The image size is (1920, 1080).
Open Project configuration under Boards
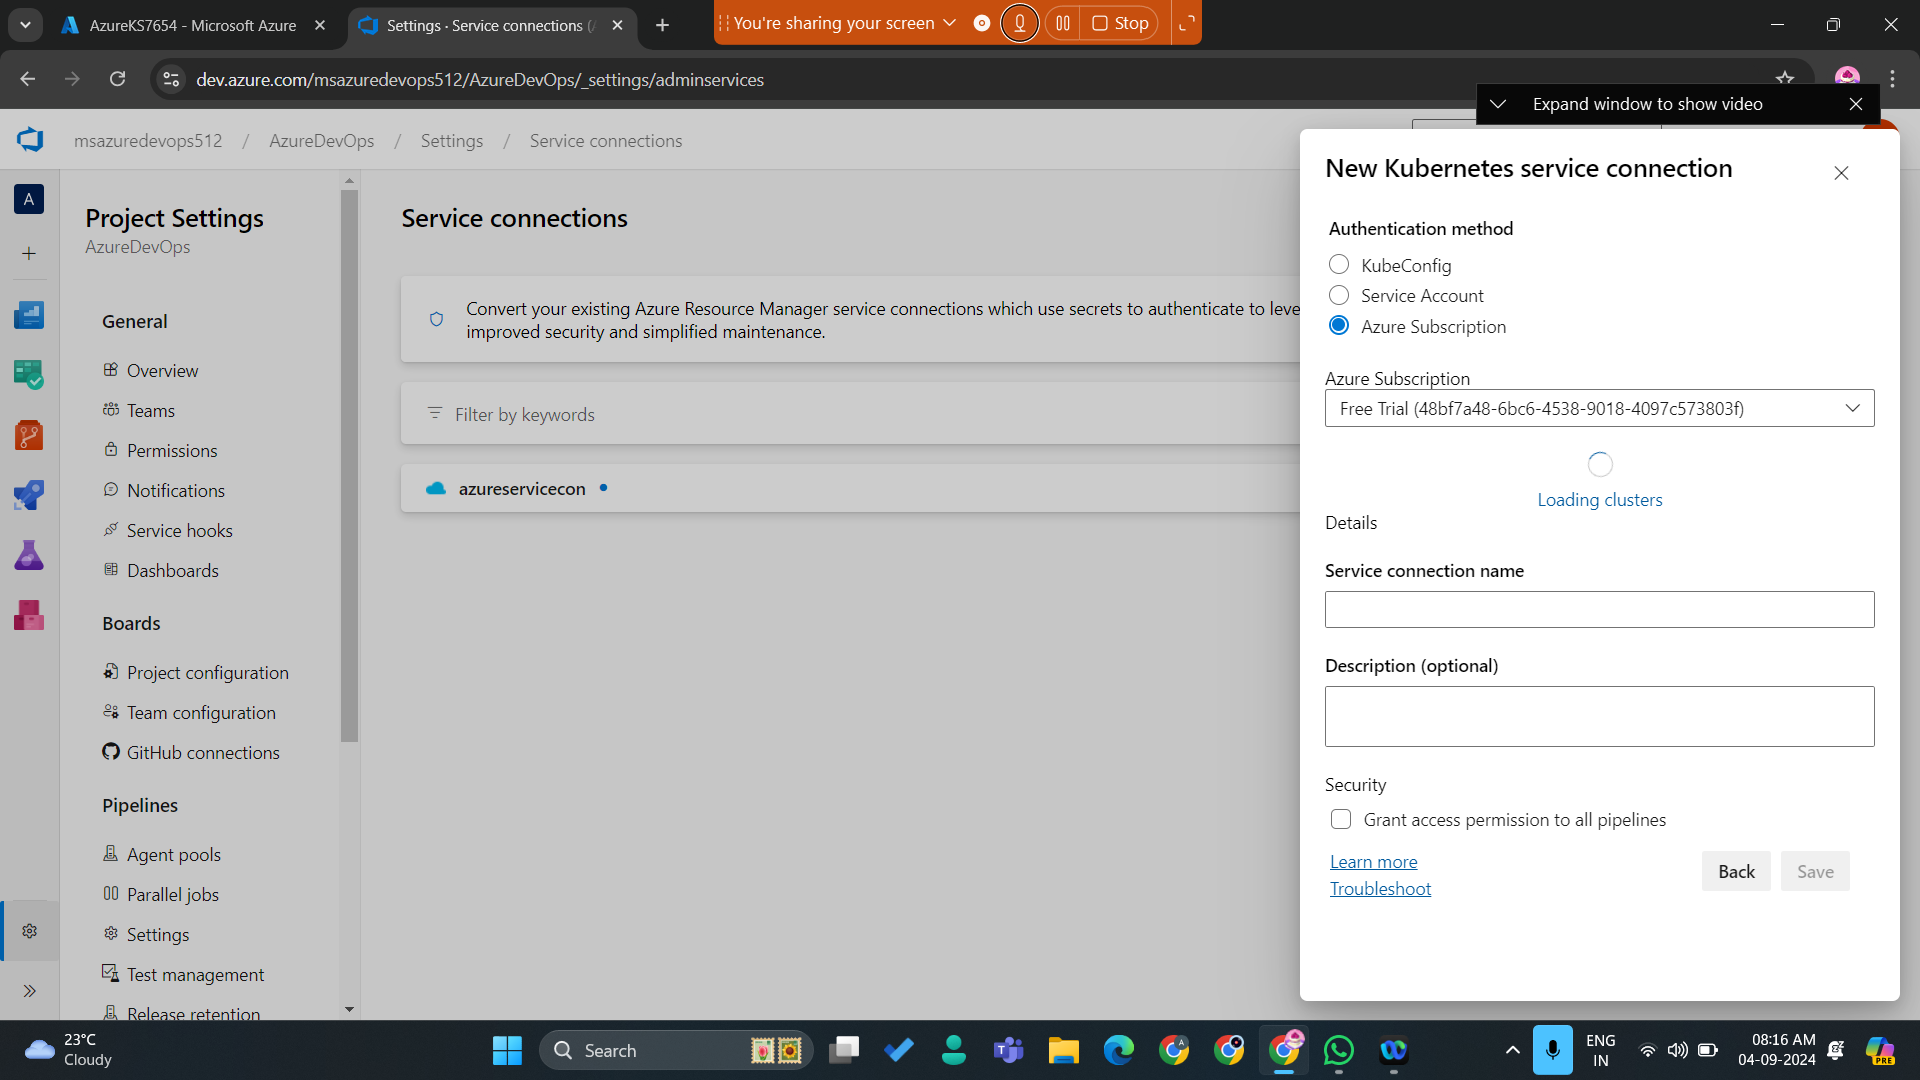(207, 673)
